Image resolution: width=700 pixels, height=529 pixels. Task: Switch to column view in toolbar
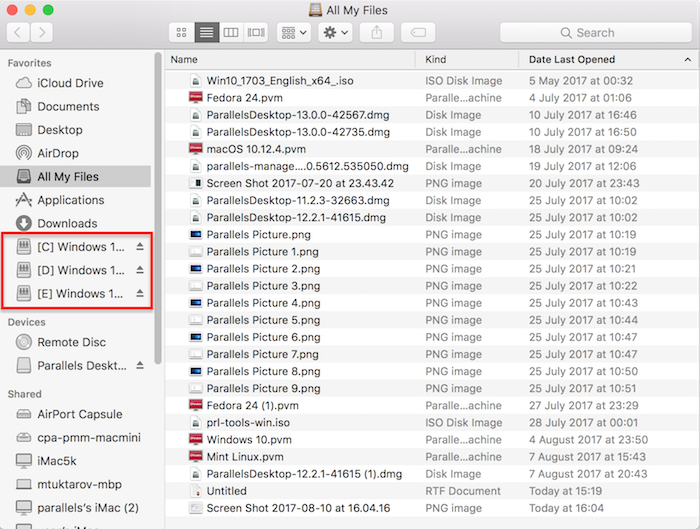(x=231, y=33)
